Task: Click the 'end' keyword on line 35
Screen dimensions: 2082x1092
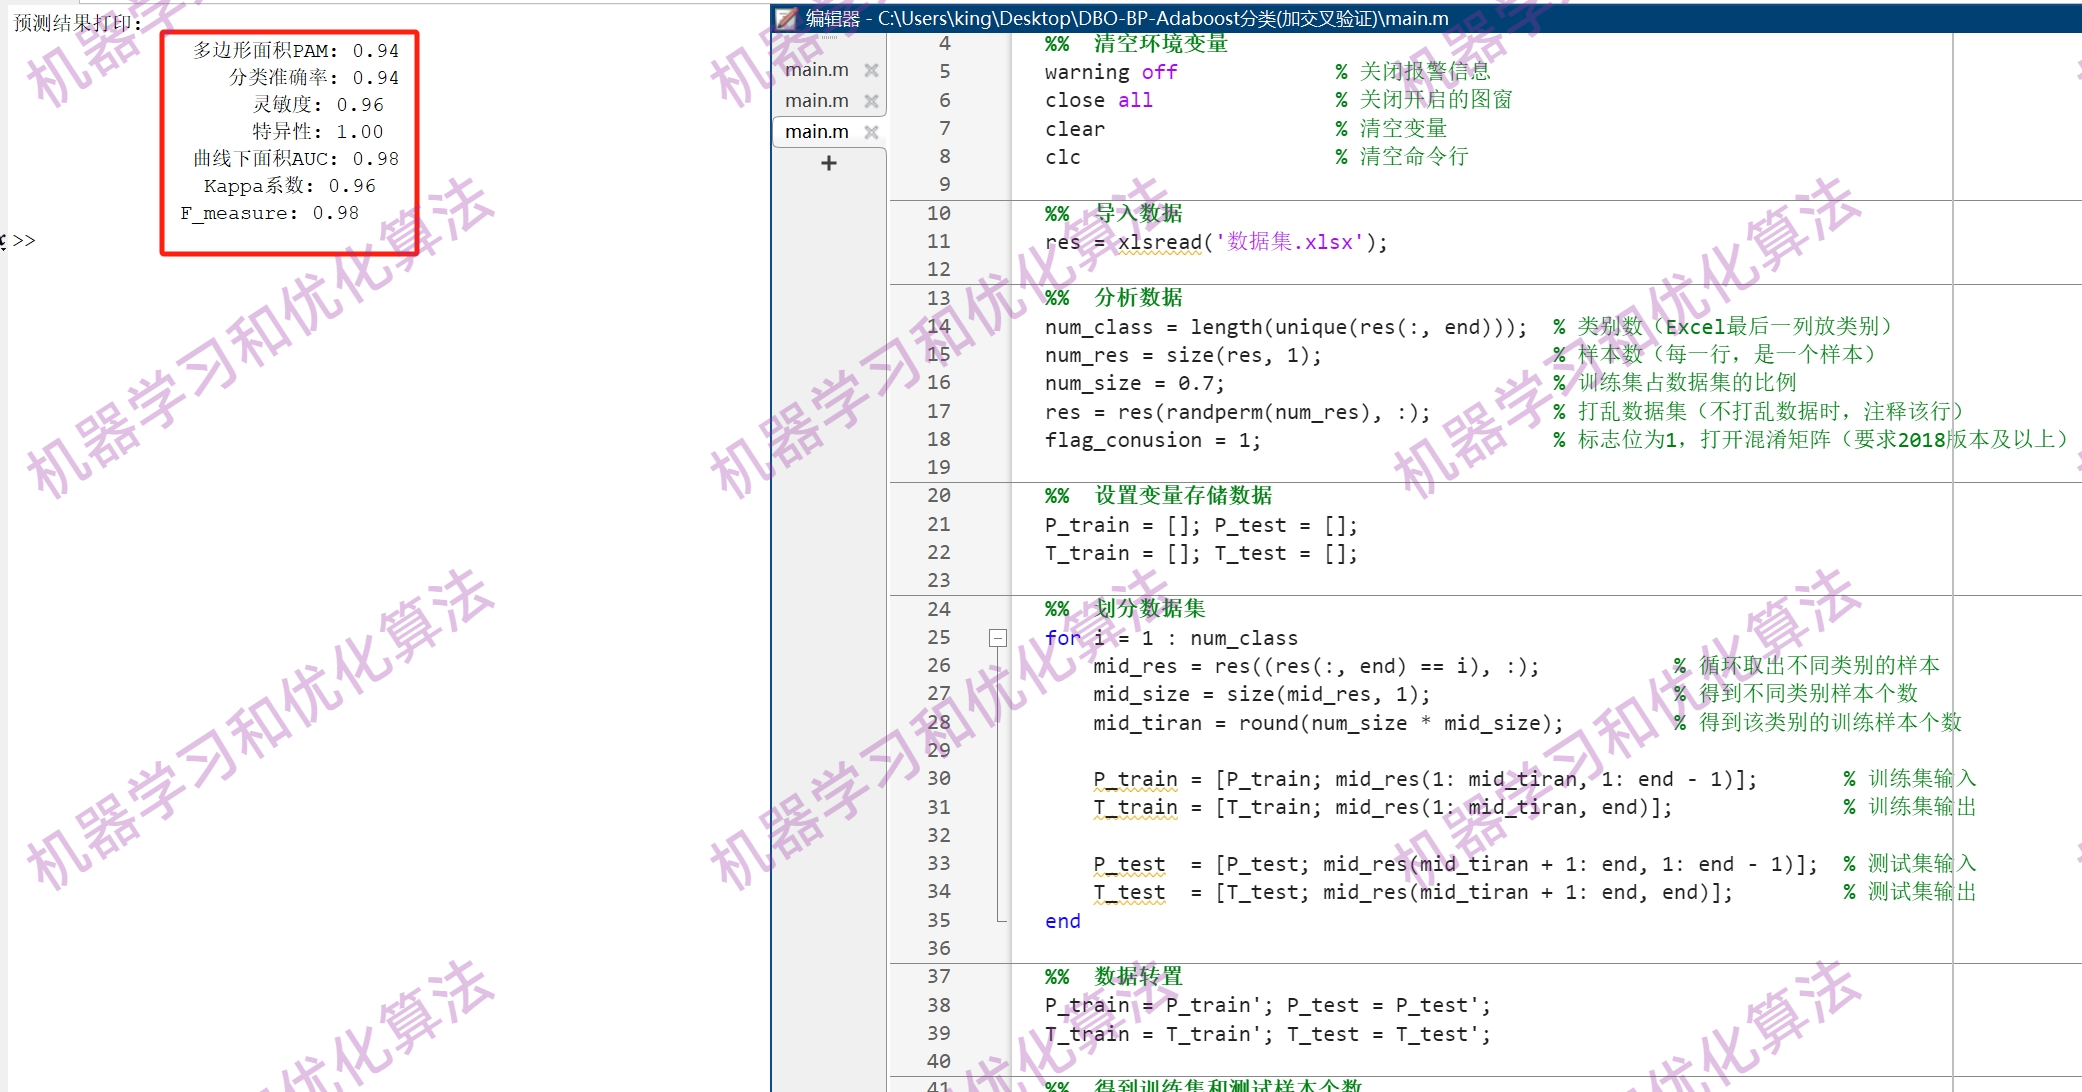Action: tap(1061, 920)
